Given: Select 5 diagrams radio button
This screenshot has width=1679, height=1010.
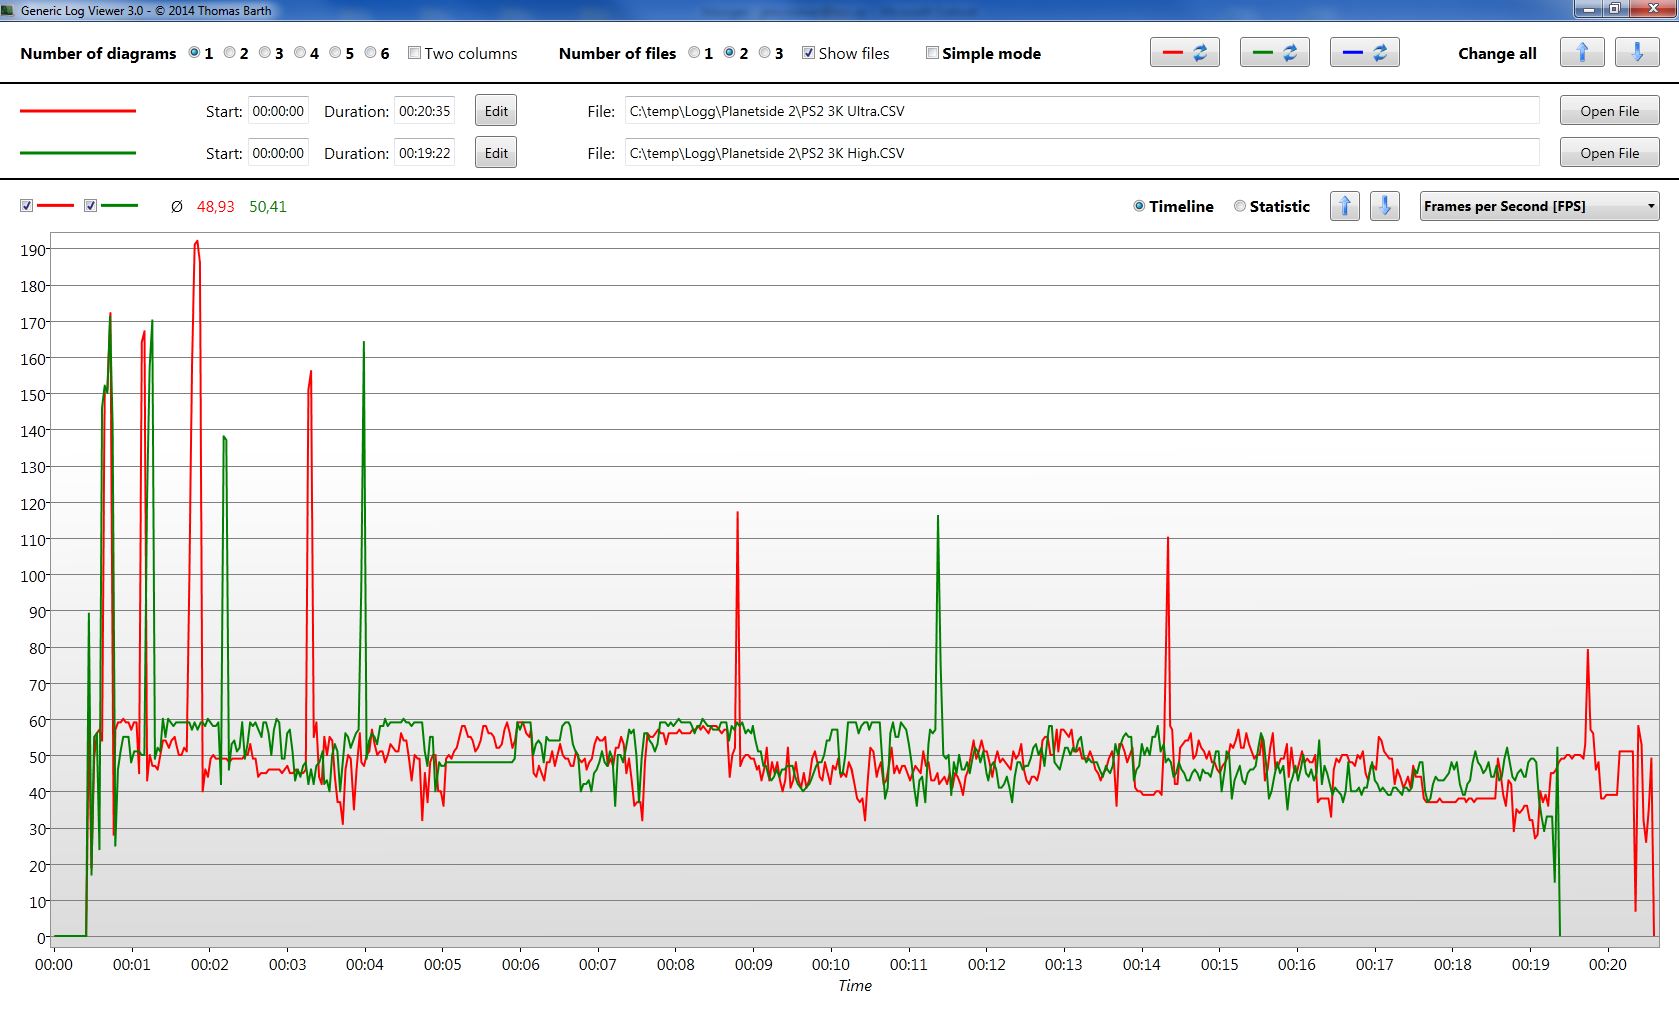Looking at the screenshot, I should [x=335, y=53].
